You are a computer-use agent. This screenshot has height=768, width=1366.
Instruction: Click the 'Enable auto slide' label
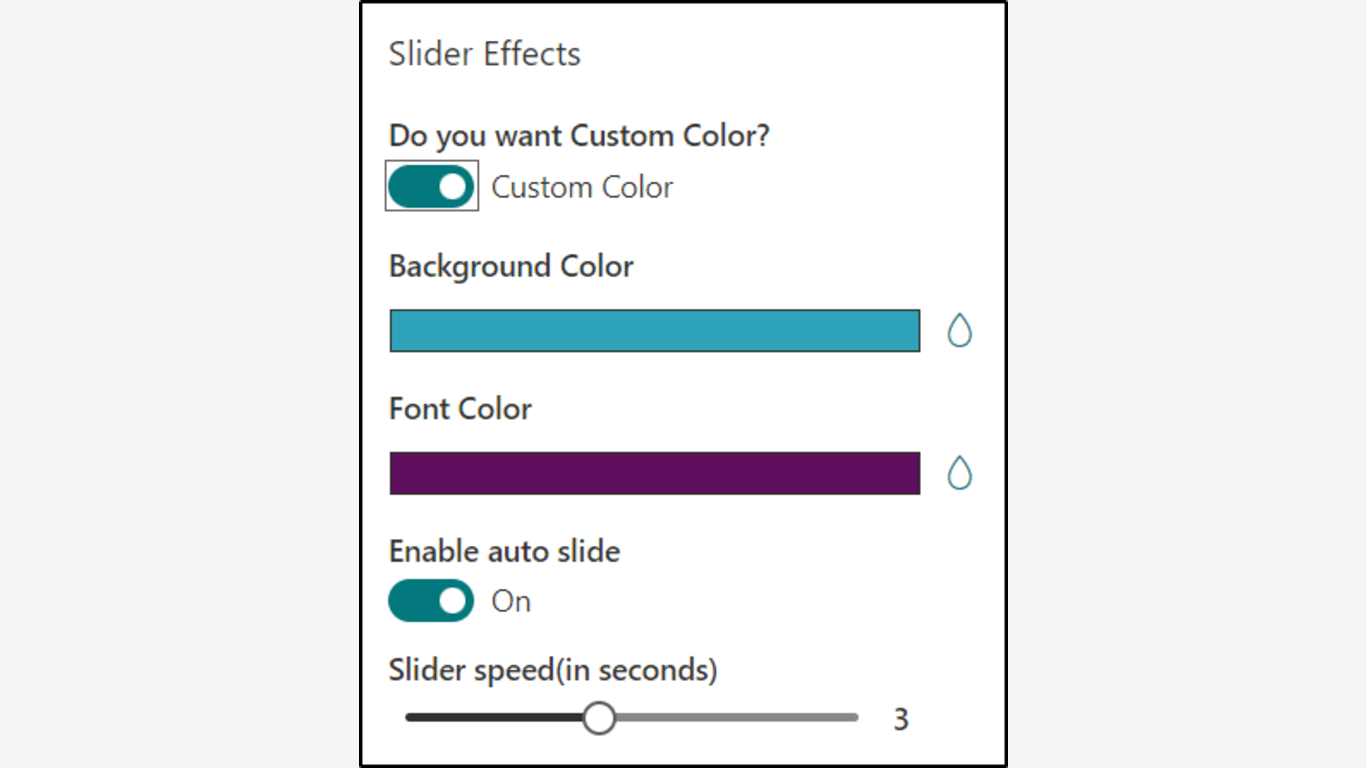click(x=504, y=551)
